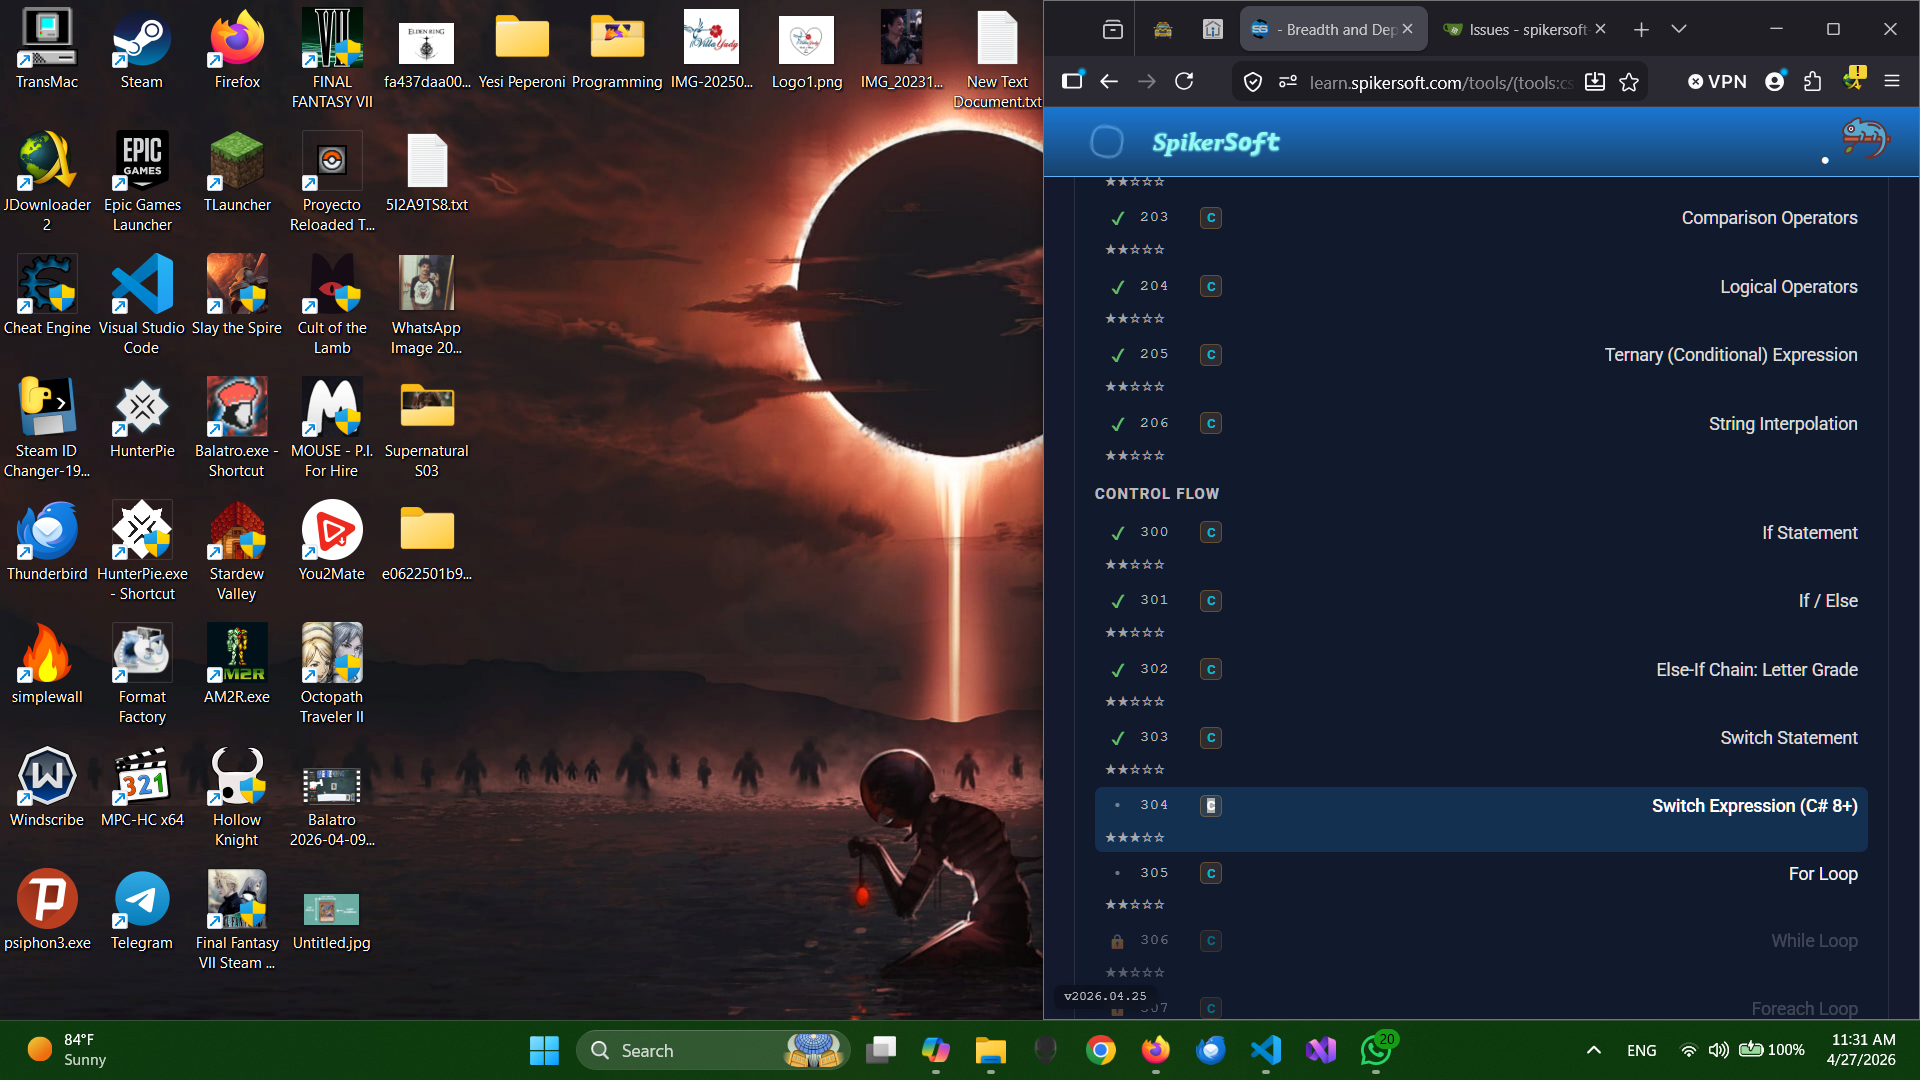
Task: Click the SpikerSoft chameleon mascot icon
Action: [1864, 139]
